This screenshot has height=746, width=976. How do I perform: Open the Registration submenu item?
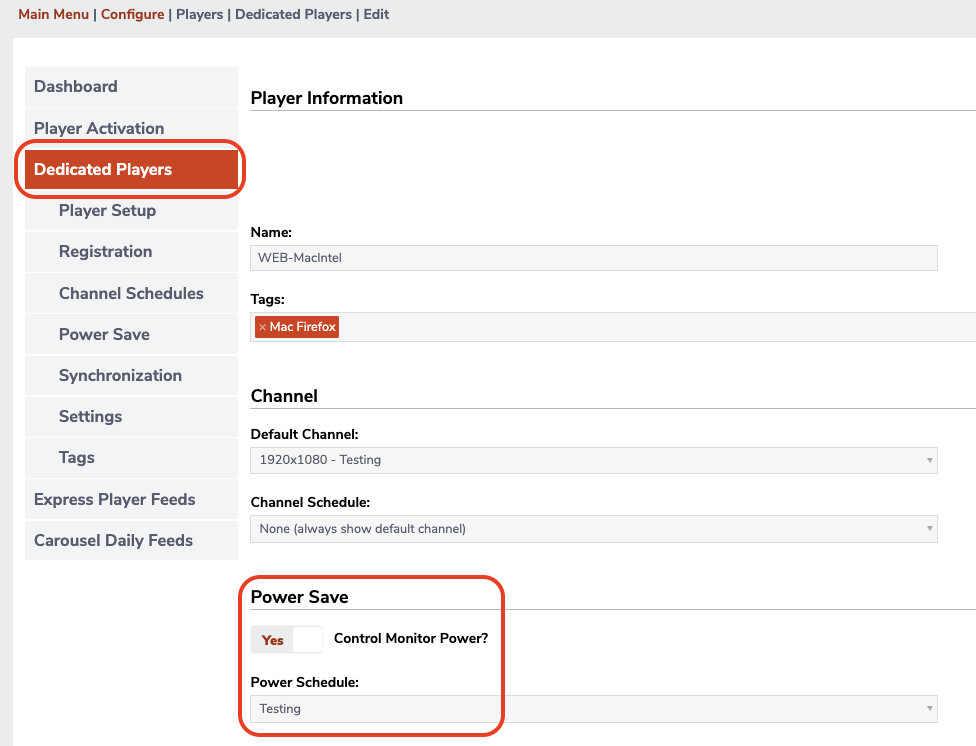tap(131, 252)
